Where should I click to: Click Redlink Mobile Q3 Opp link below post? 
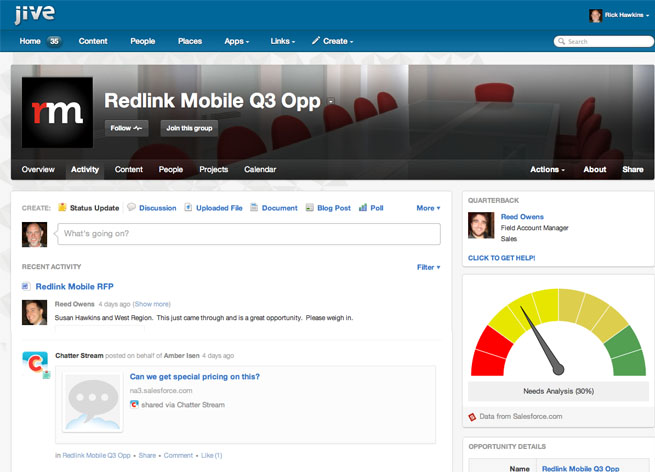point(96,455)
